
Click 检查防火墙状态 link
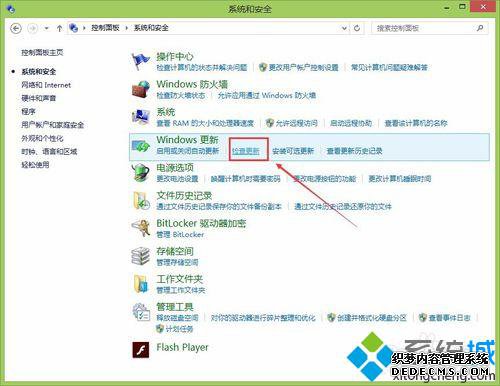coord(181,96)
